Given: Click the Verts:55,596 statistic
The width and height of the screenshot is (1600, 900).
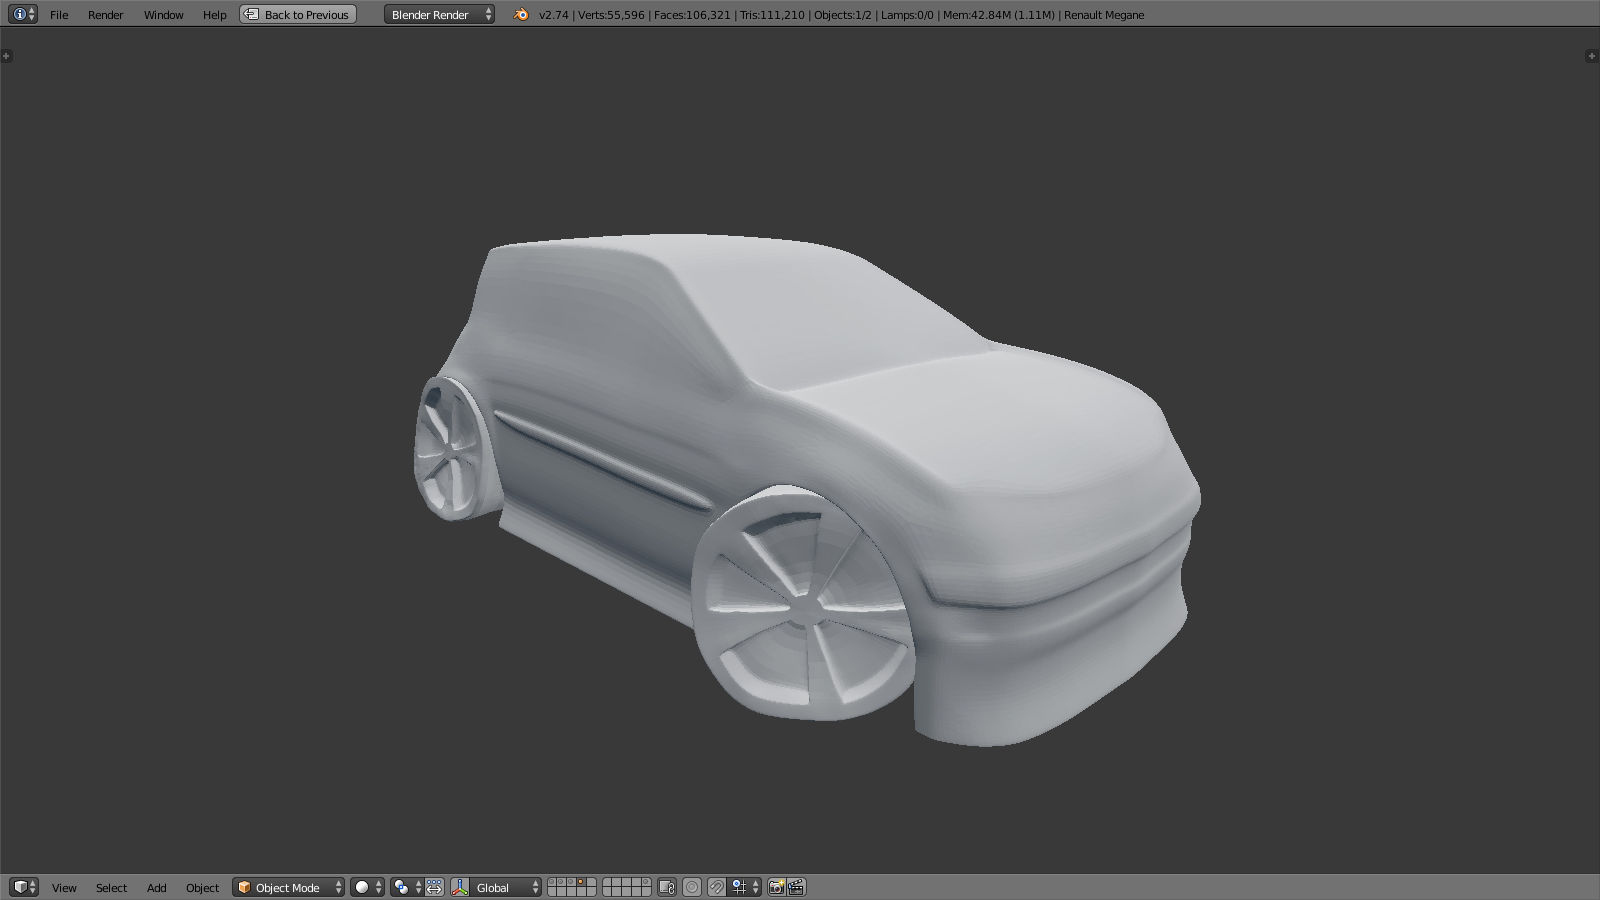Looking at the screenshot, I should point(611,15).
